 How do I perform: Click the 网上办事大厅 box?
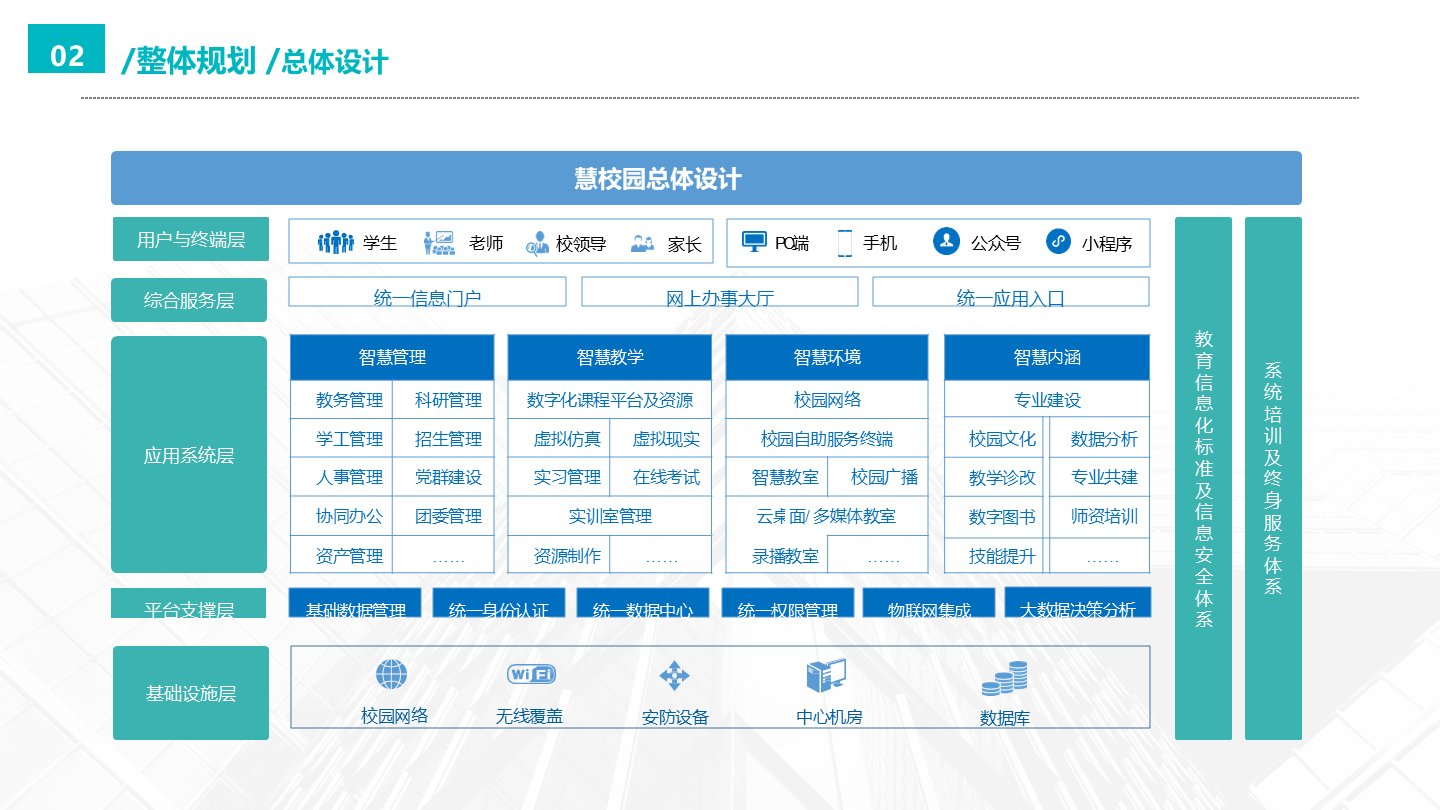(719, 292)
